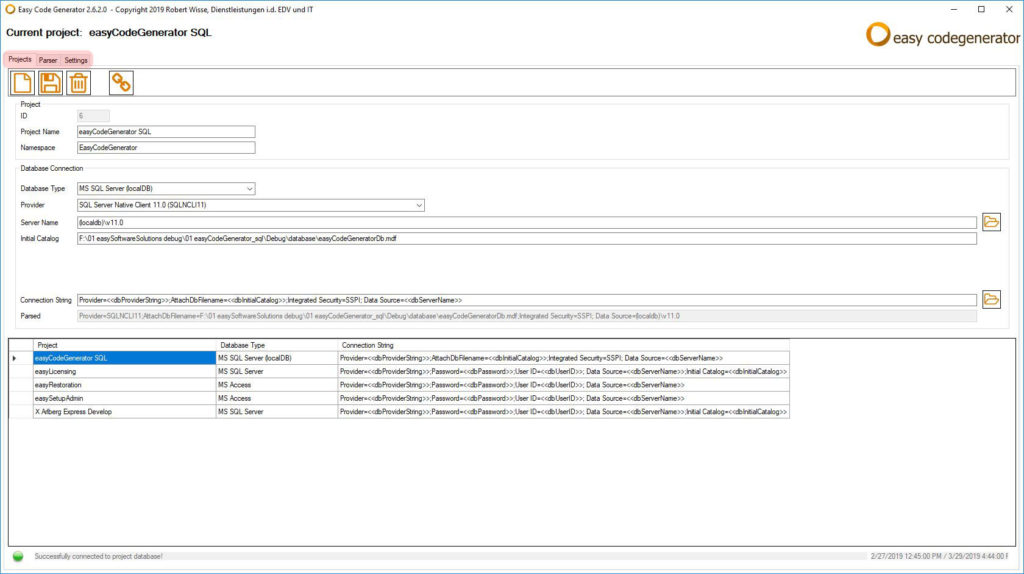Click the app icon in the title bar
The width and height of the screenshot is (1024, 574).
[10, 9]
